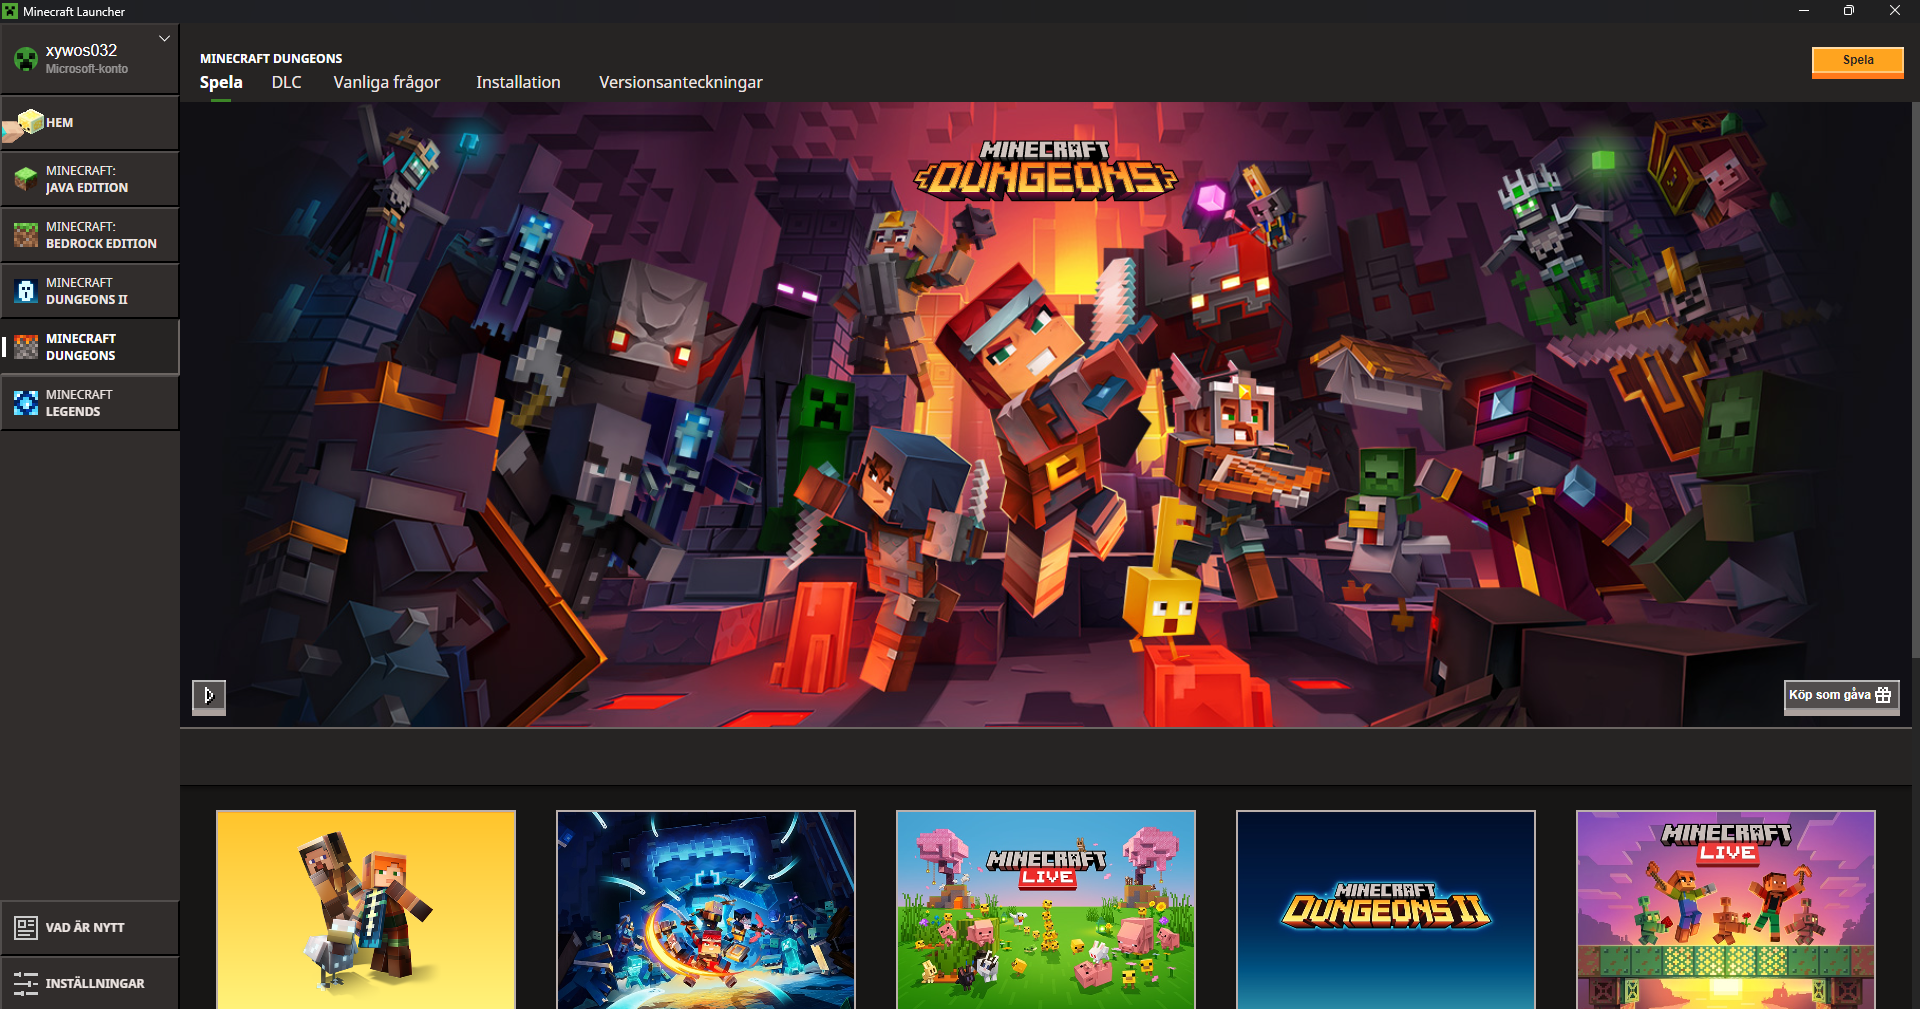
Task: Click the Microsoft-konto account label
Action: [x=87, y=69]
